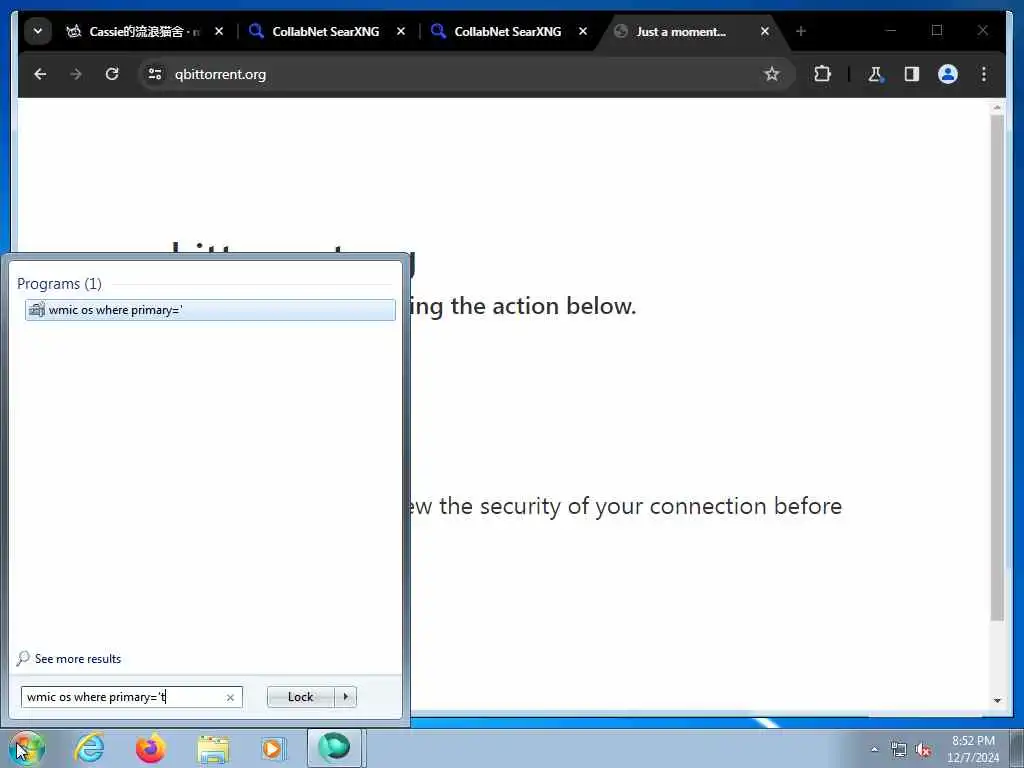Close the Just a moment... tab

pos(765,31)
